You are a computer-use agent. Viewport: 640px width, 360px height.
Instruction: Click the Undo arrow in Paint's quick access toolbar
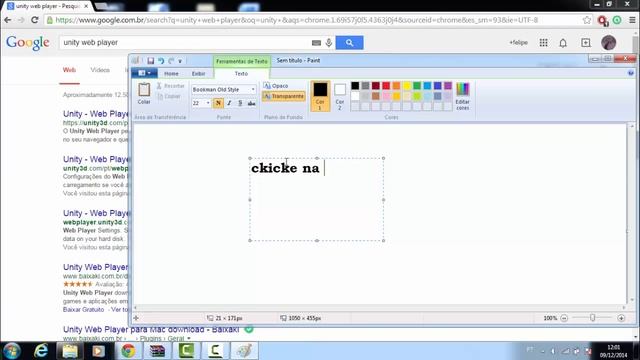(x=161, y=61)
